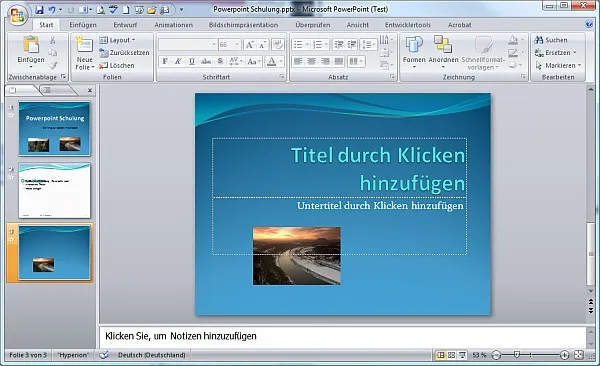Open the Formen shapes gallery
Image resolution: width=600 pixels, height=366 pixels.
coord(414,52)
